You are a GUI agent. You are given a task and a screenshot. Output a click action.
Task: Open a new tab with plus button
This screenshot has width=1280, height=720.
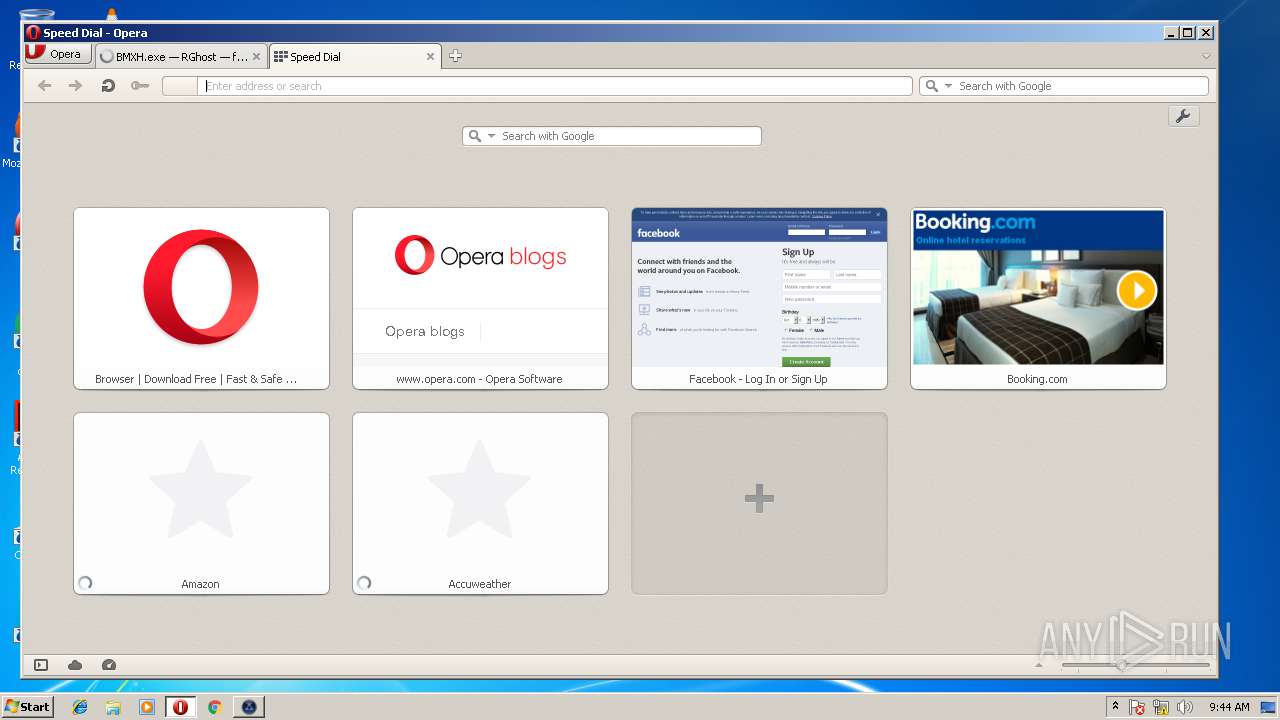coord(455,56)
